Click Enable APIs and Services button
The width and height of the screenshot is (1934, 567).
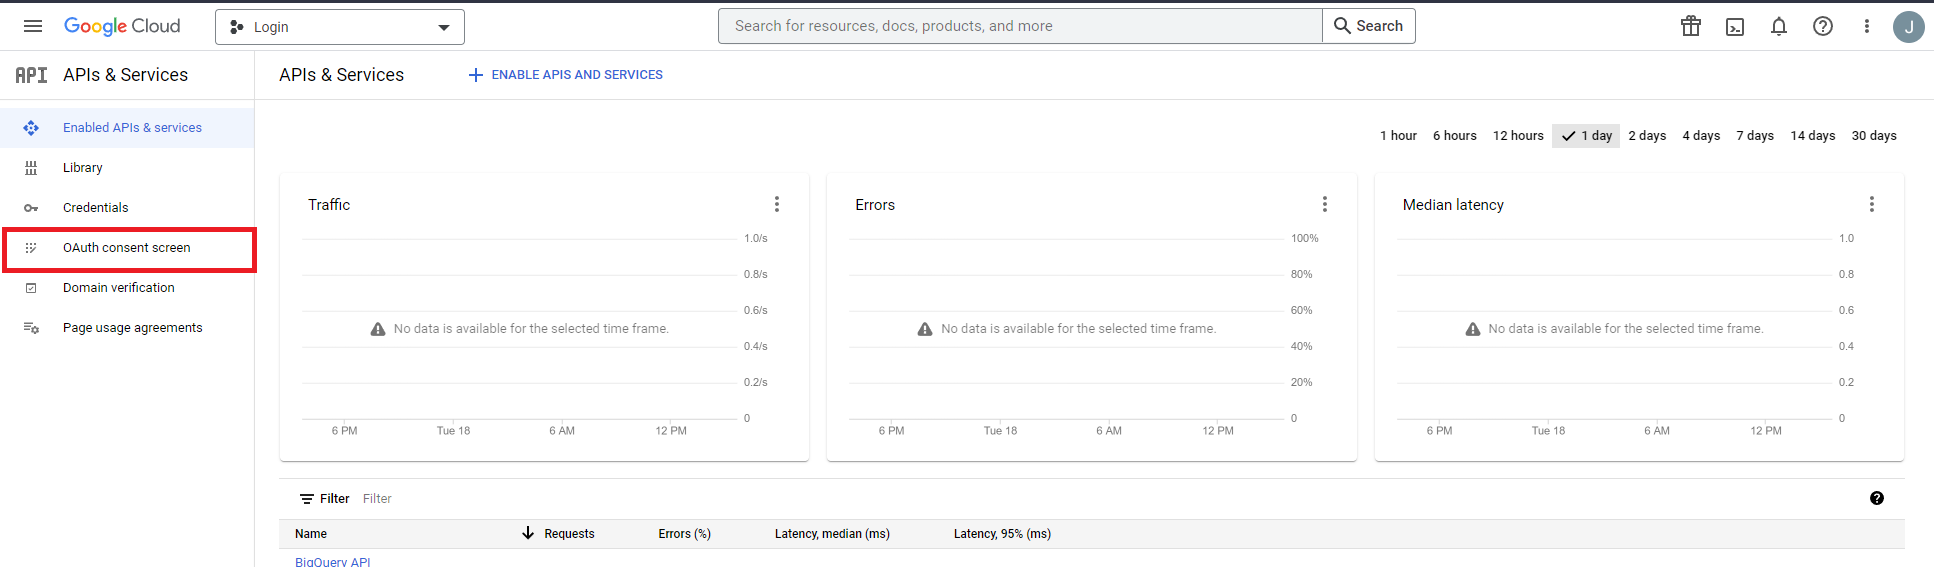(x=566, y=75)
